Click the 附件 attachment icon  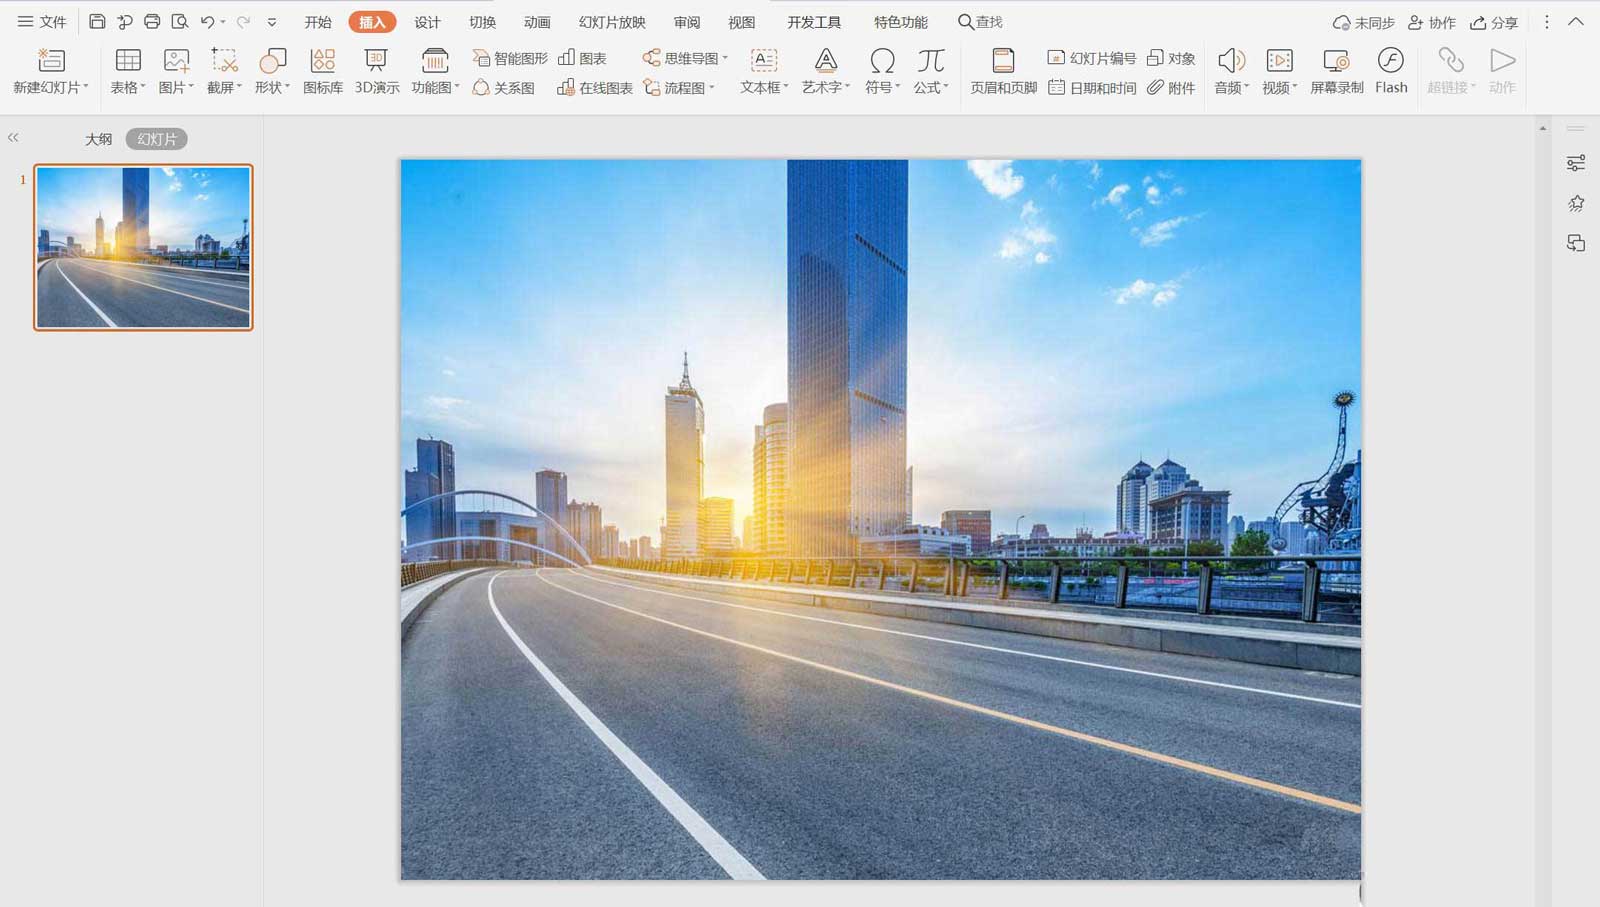(x=1171, y=88)
